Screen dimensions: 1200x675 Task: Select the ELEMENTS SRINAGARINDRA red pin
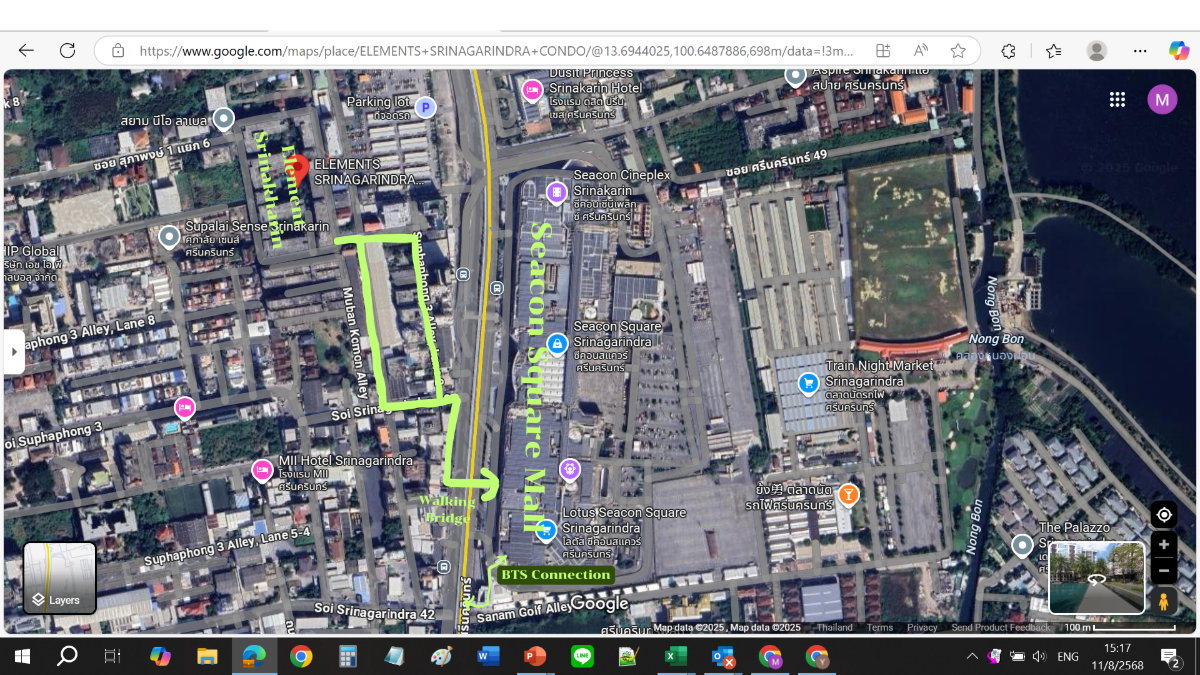point(297,169)
